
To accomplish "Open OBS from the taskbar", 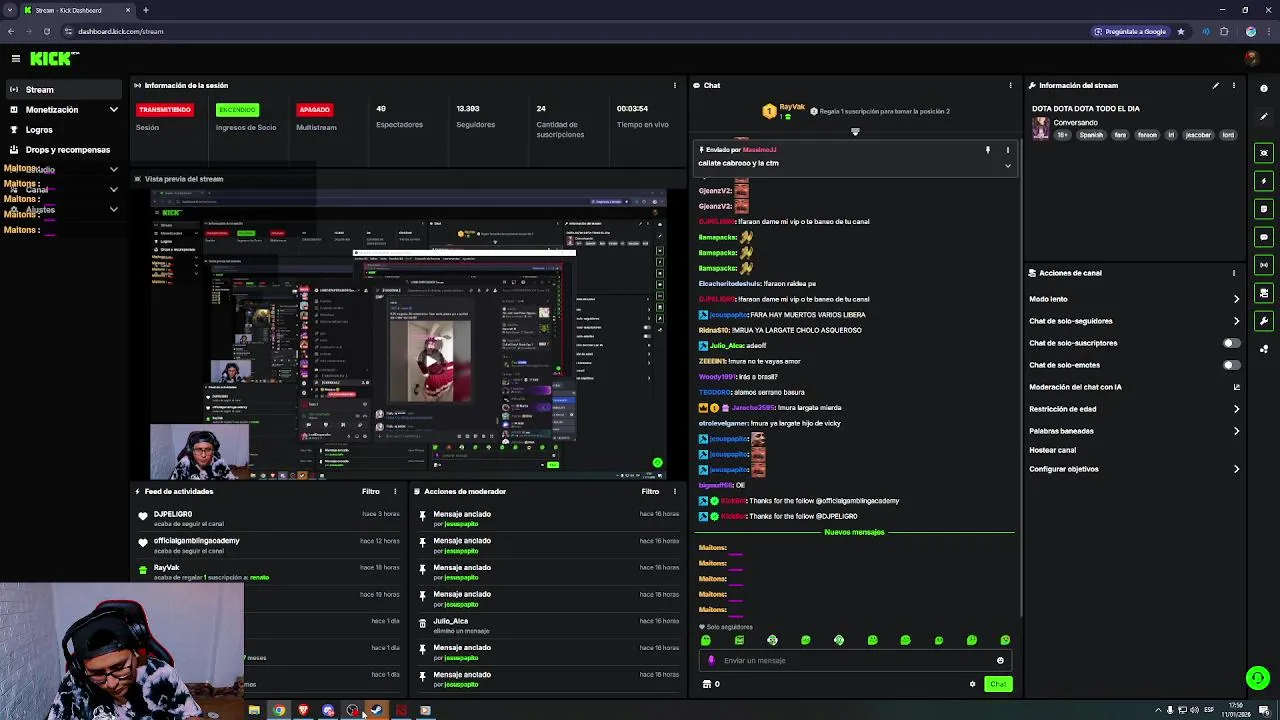I will pos(352,711).
